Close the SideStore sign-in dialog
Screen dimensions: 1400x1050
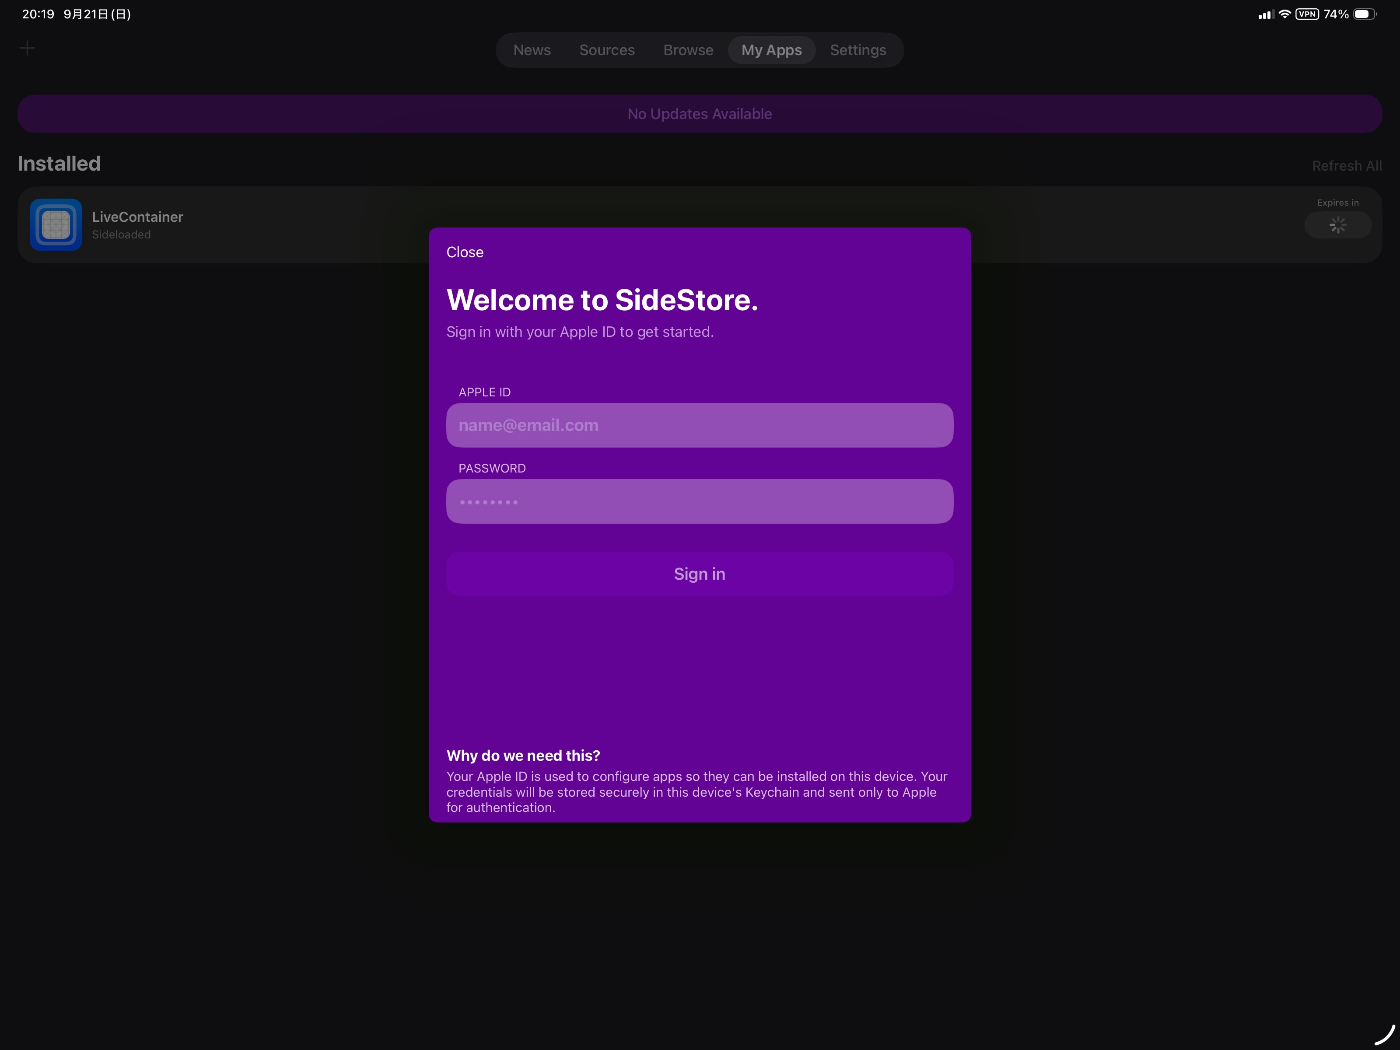[465, 252]
